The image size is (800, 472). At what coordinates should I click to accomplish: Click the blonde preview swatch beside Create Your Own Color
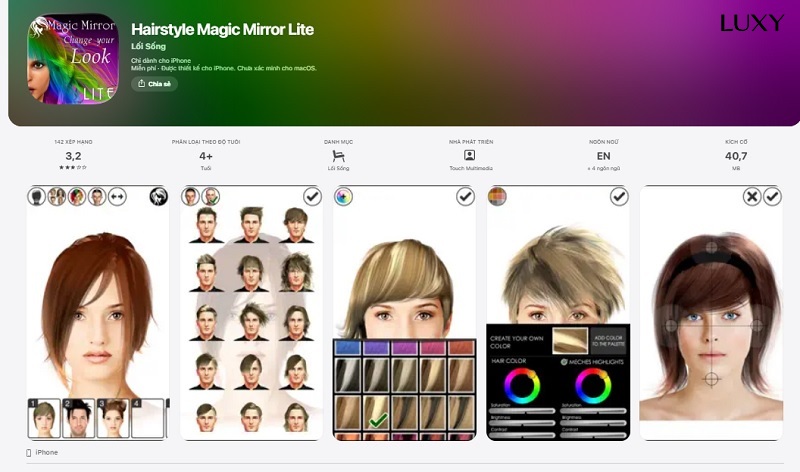(x=570, y=341)
